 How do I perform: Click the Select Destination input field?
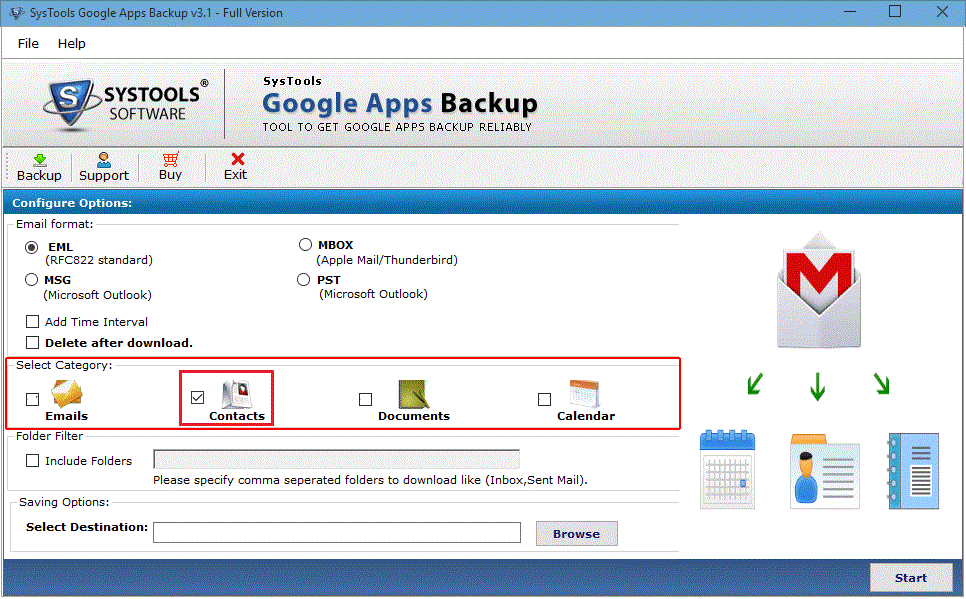[x=335, y=532]
